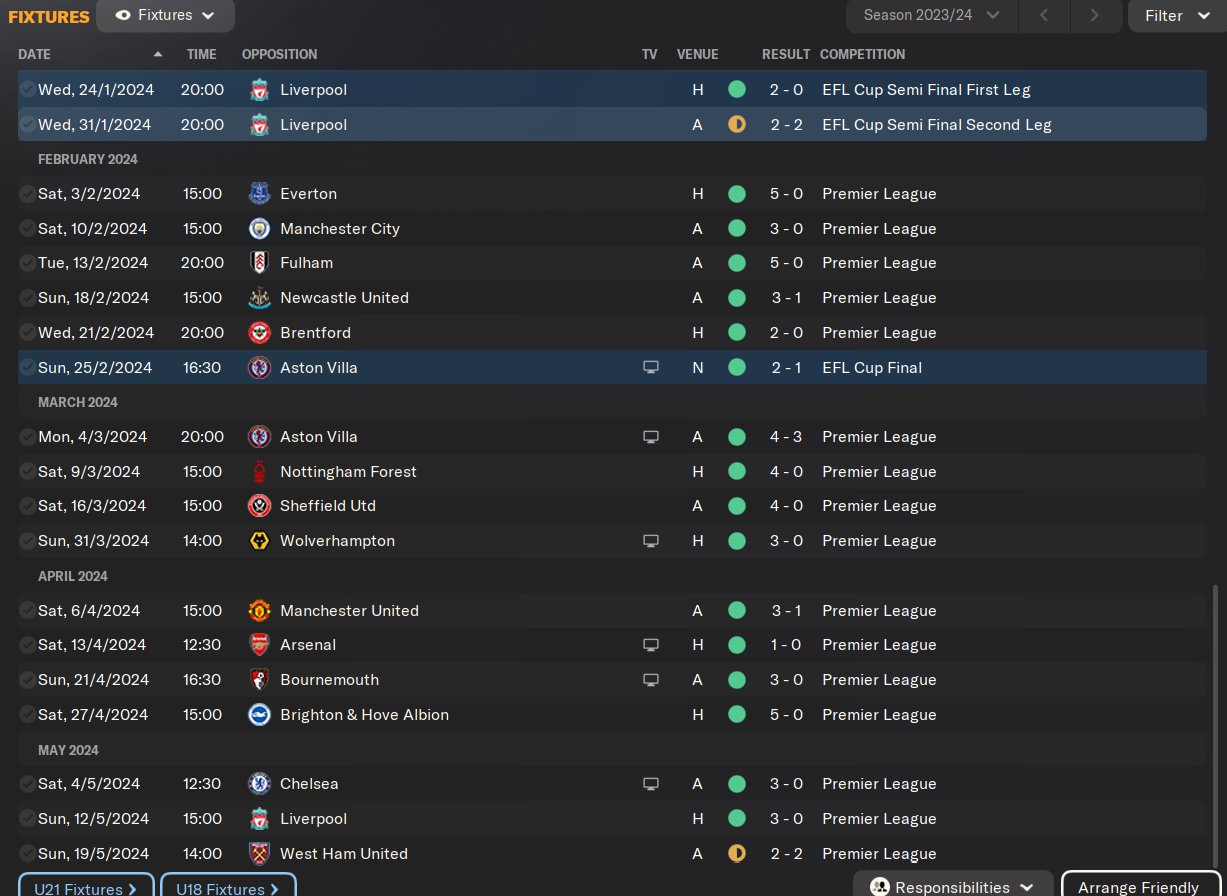The height and width of the screenshot is (896, 1227).
Task: Sort by the Competition column header
Action: click(862, 54)
